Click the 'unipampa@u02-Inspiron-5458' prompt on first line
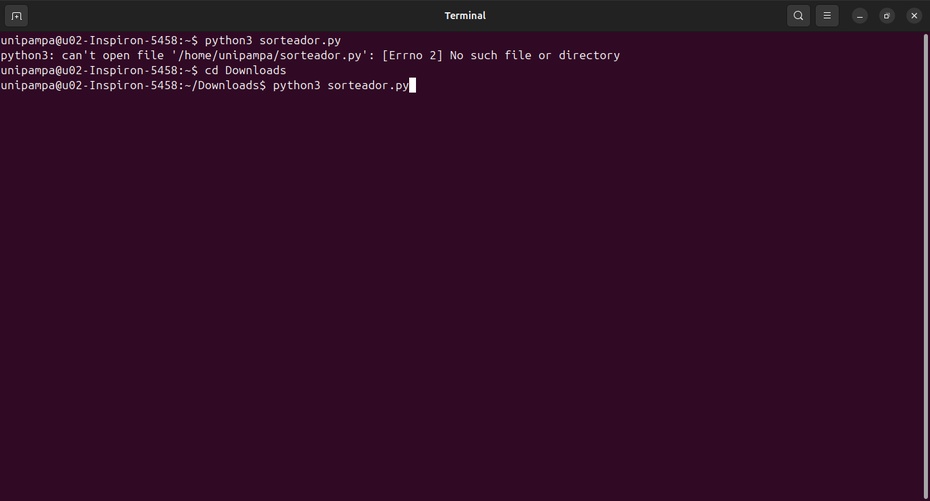 (x=88, y=40)
